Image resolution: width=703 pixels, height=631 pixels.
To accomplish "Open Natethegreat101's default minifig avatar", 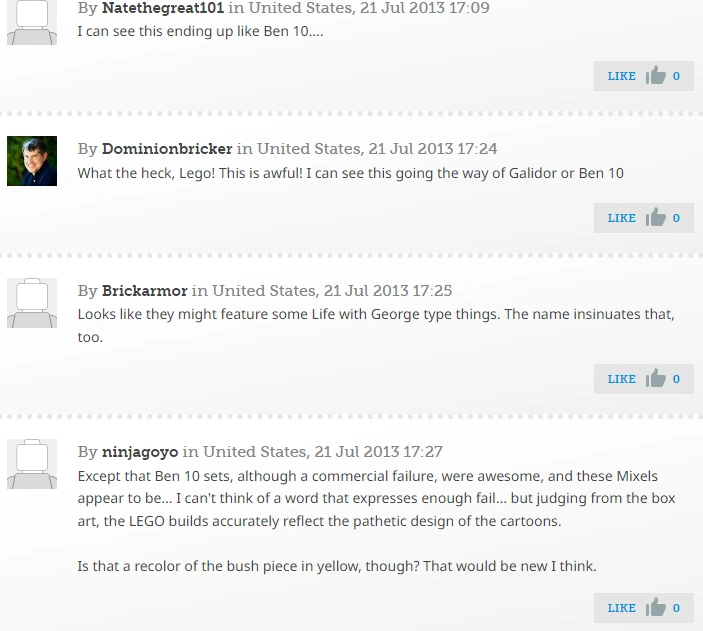I will pos(32,22).
